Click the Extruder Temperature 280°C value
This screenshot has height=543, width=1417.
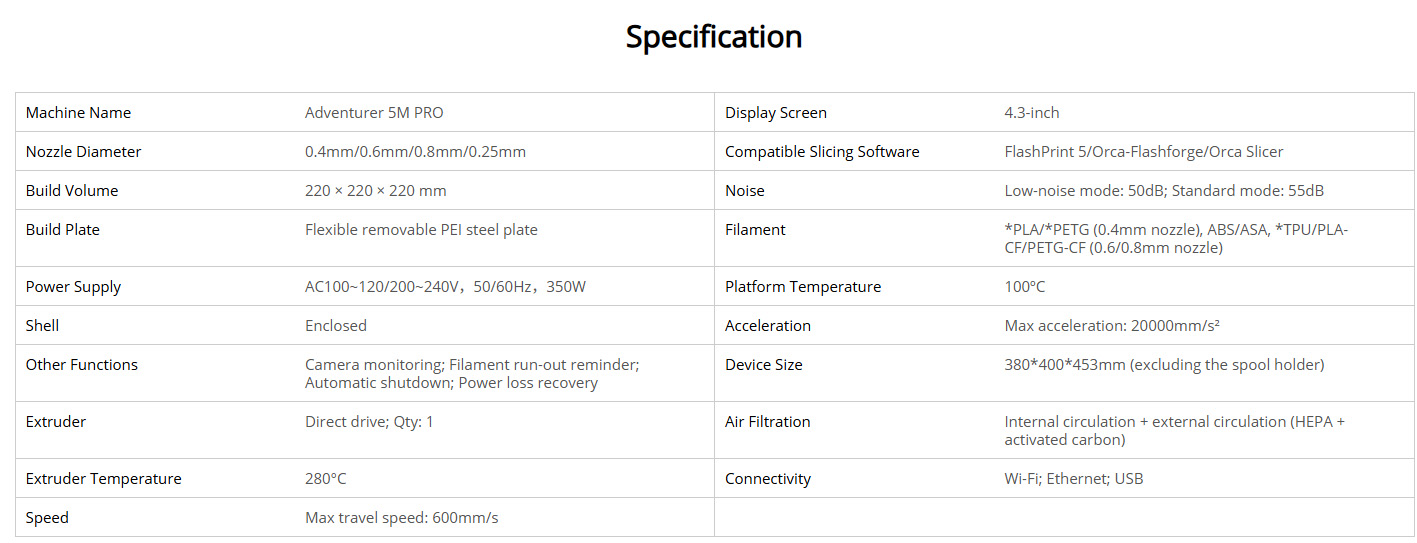click(326, 479)
